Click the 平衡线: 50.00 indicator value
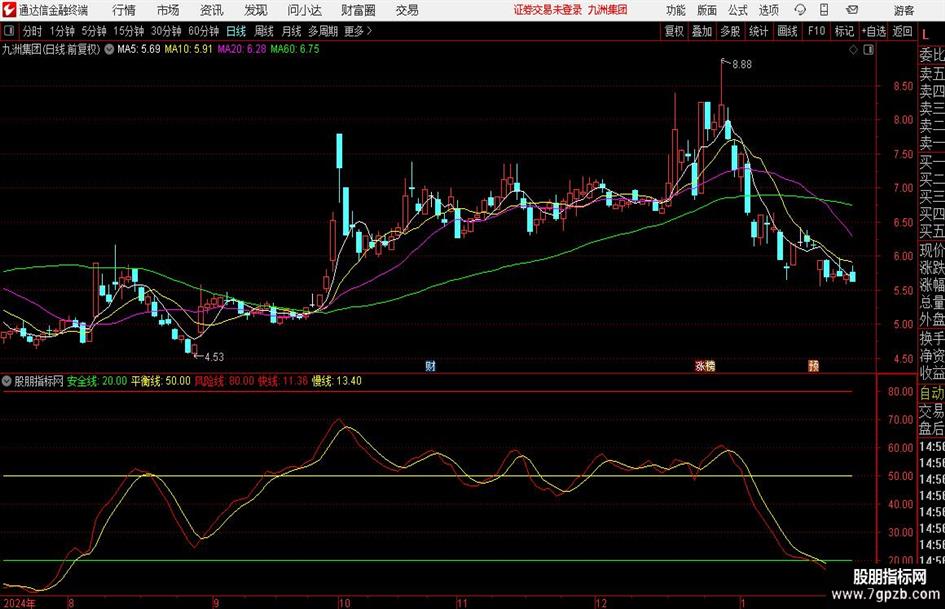 (161, 381)
